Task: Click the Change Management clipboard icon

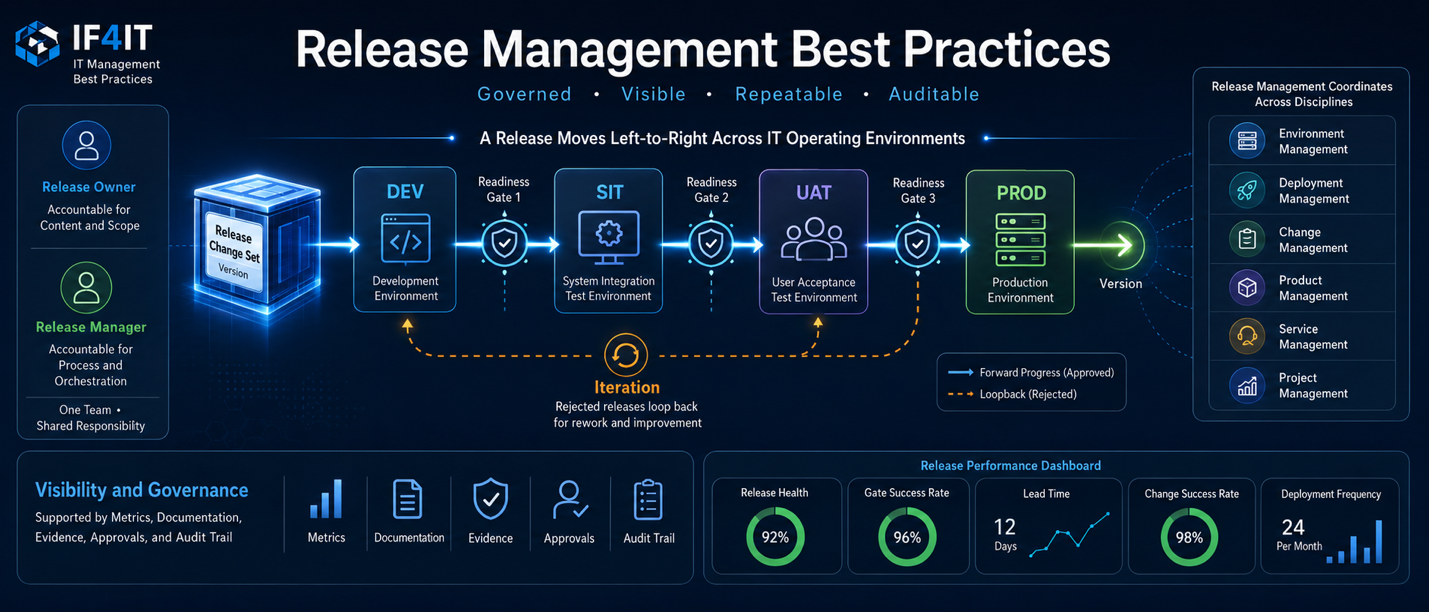Action: (x=1247, y=239)
